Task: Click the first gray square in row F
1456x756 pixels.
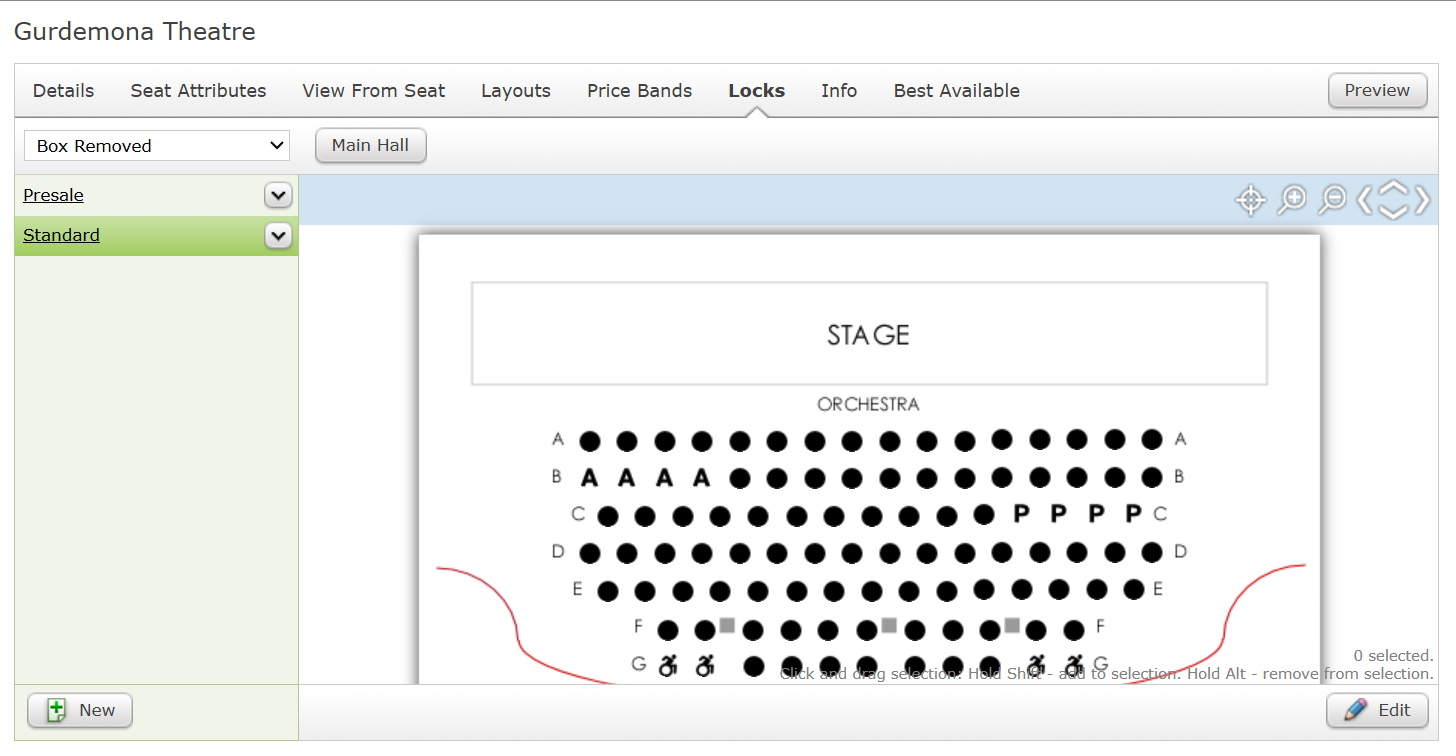Action: pyautogui.click(x=727, y=625)
